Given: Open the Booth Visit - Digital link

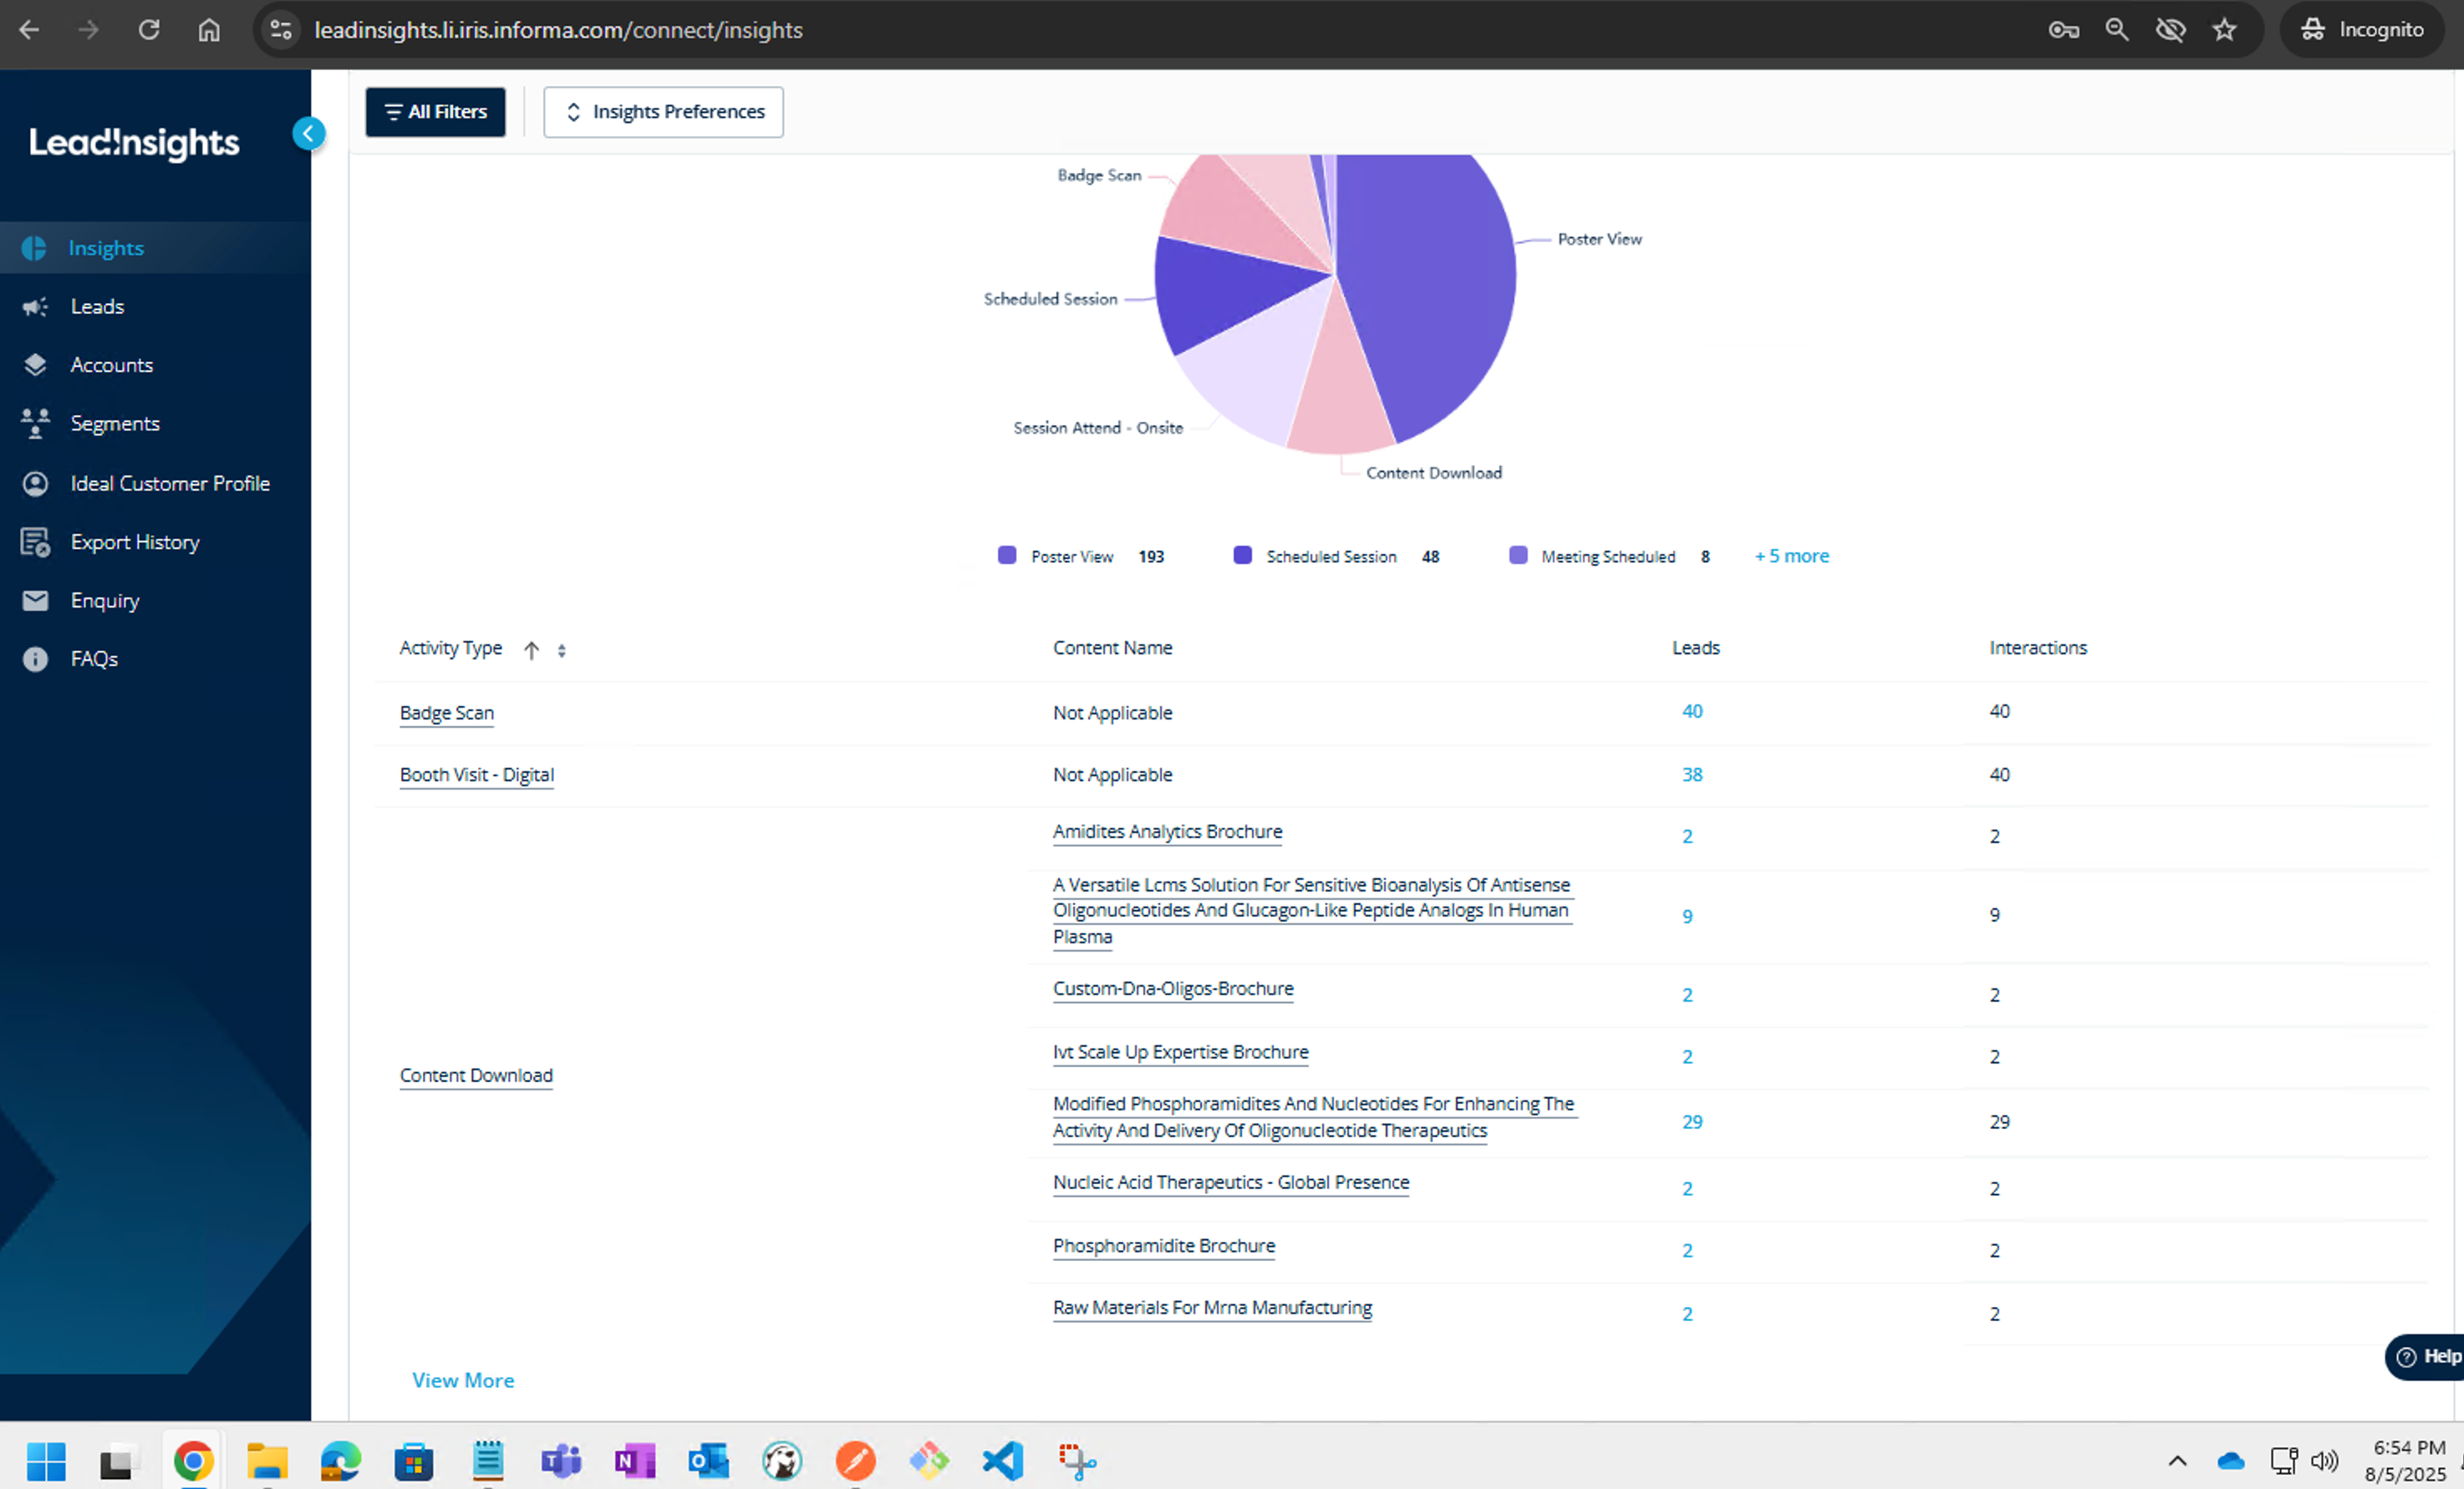Looking at the screenshot, I should tap(477, 775).
